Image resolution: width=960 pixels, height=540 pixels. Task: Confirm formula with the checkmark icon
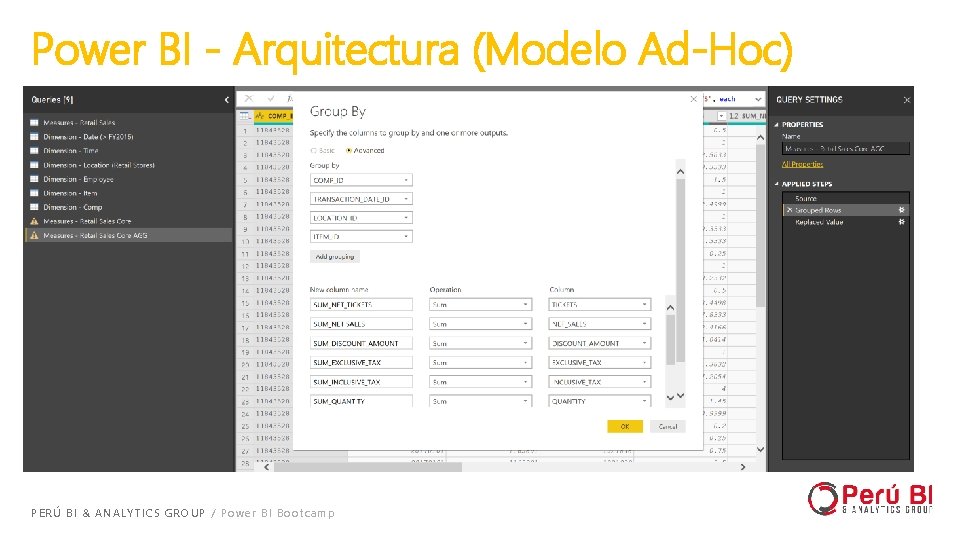271,98
